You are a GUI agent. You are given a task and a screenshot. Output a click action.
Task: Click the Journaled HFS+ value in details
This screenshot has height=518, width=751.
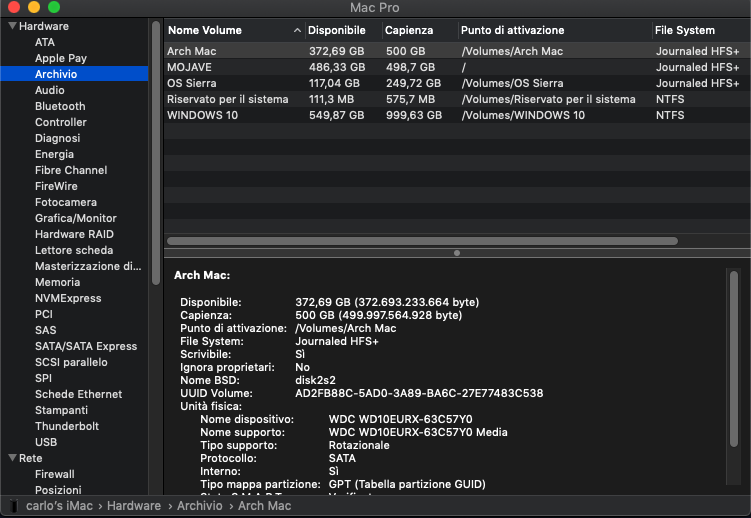(x=337, y=341)
